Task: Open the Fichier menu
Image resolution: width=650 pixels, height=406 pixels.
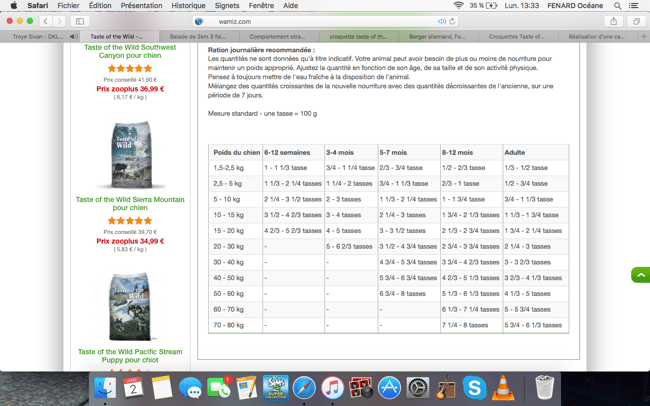Action: coord(68,5)
